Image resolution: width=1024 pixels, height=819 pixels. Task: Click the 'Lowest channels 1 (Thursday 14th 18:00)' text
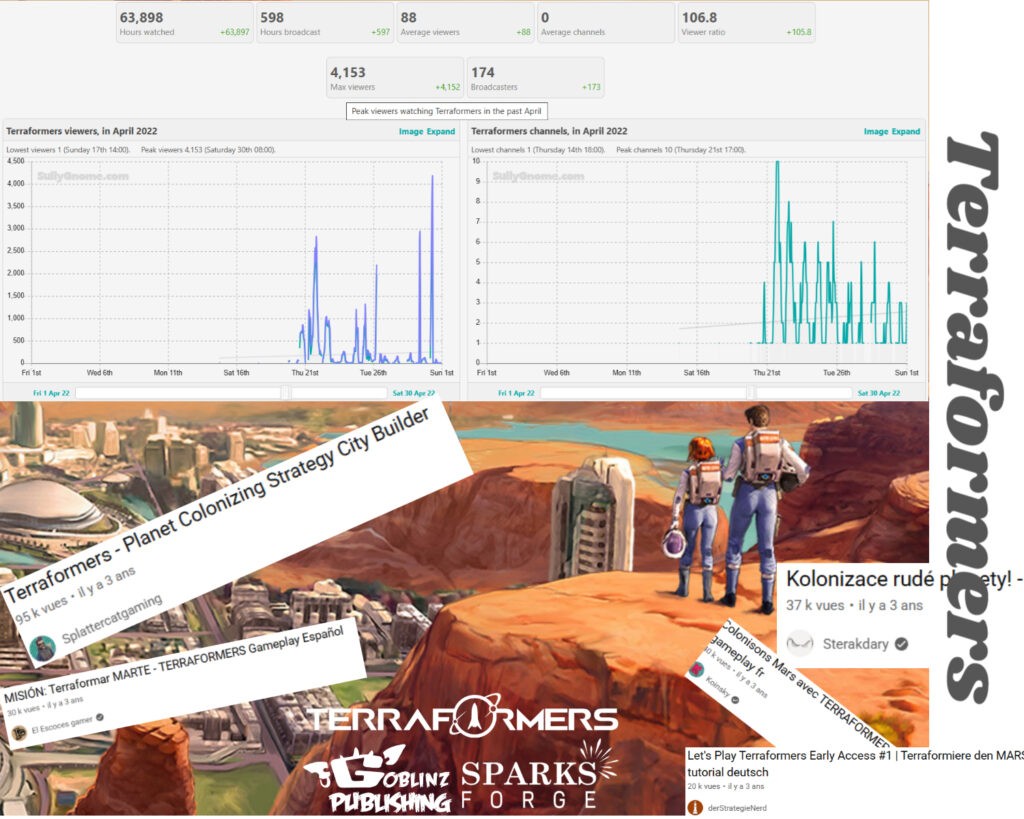pos(538,150)
